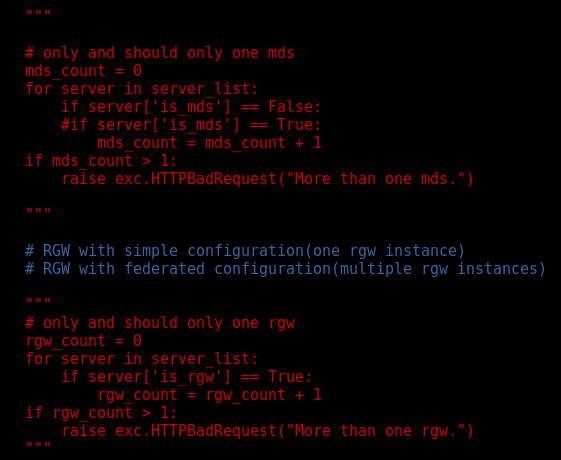Click the triple-quote after the mds block

tap(38, 211)
